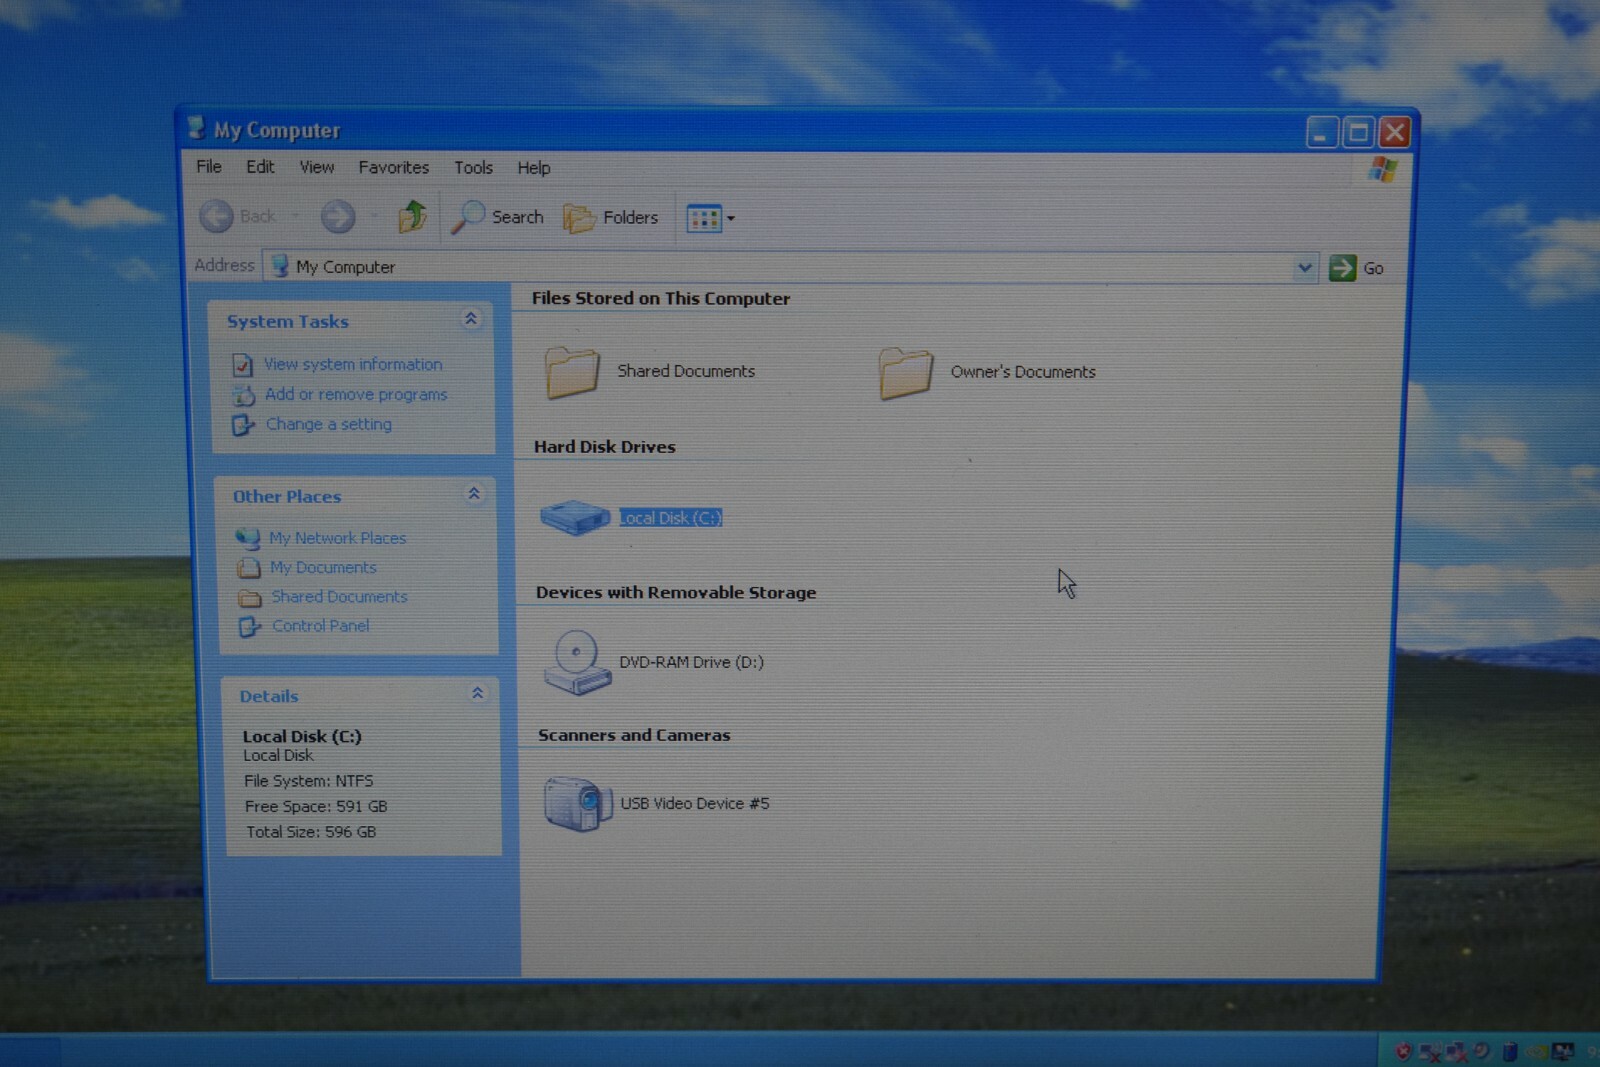
Task: Click the My Network Places icon
Action: coord(247,538)
